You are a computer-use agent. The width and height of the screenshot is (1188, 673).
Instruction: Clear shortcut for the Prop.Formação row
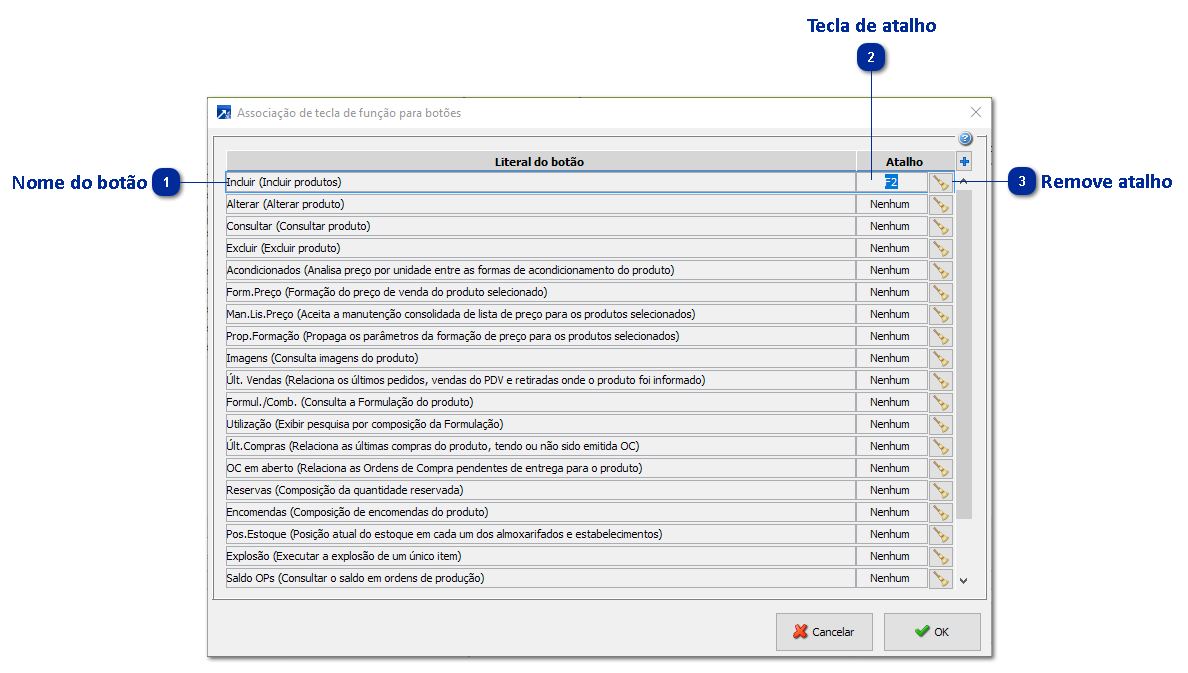coord(940,336)
